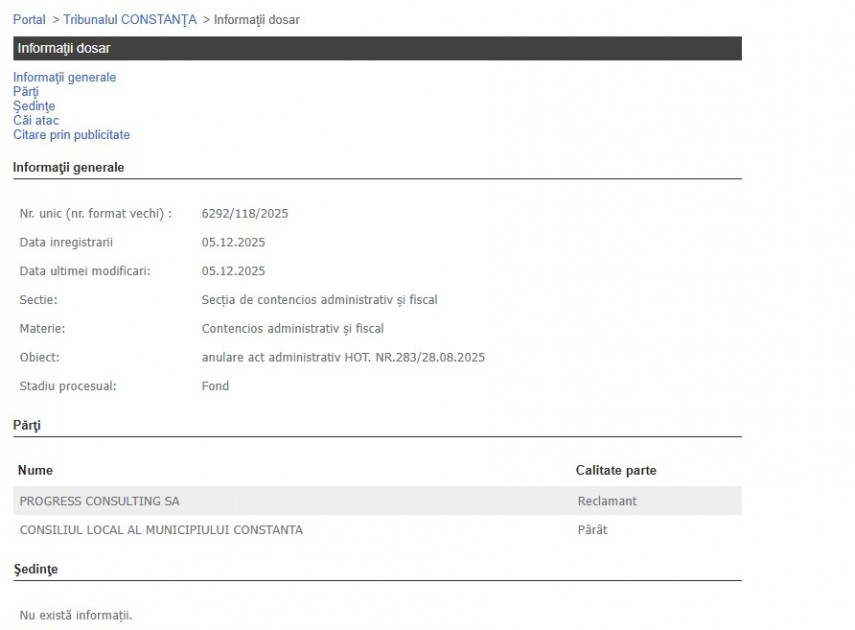Click the Obiect value anulare act administrativ
This screenshot has height=630, width=855.
click(x=343, y=357)
